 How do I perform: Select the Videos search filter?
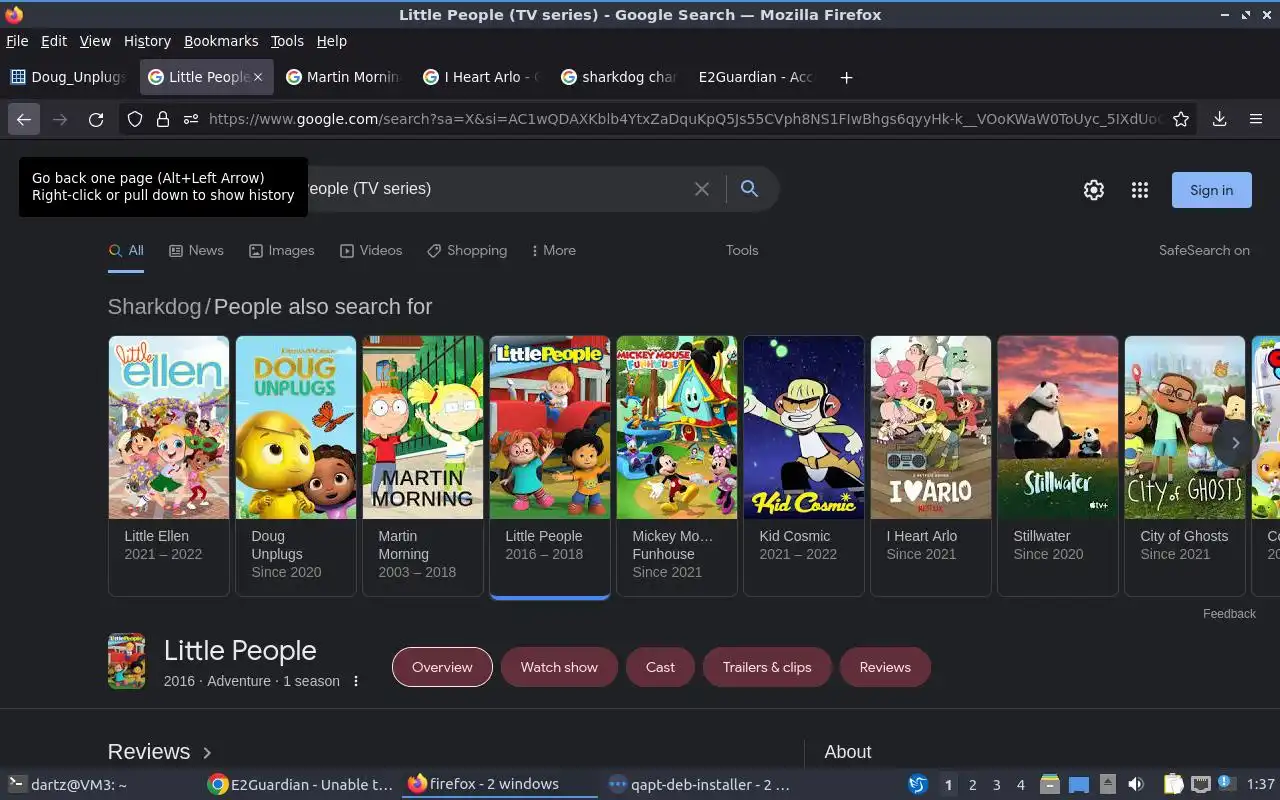coord(371,251)
